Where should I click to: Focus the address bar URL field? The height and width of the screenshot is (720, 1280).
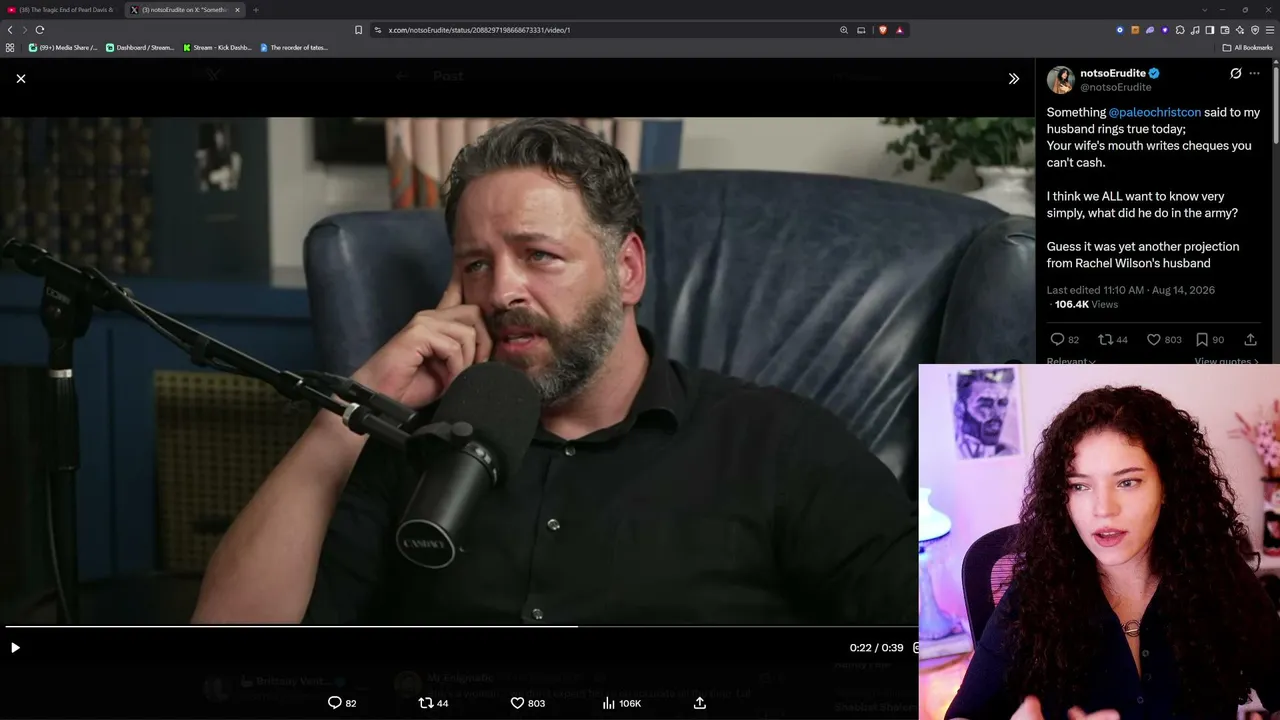pos(600,30)
